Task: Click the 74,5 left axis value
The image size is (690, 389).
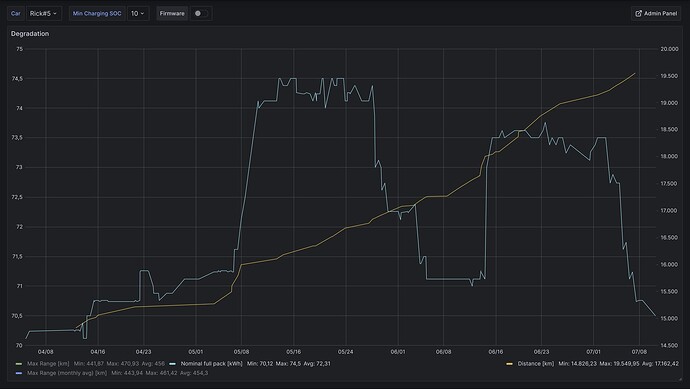Action: pyautogui.click(x=17, y=78)
